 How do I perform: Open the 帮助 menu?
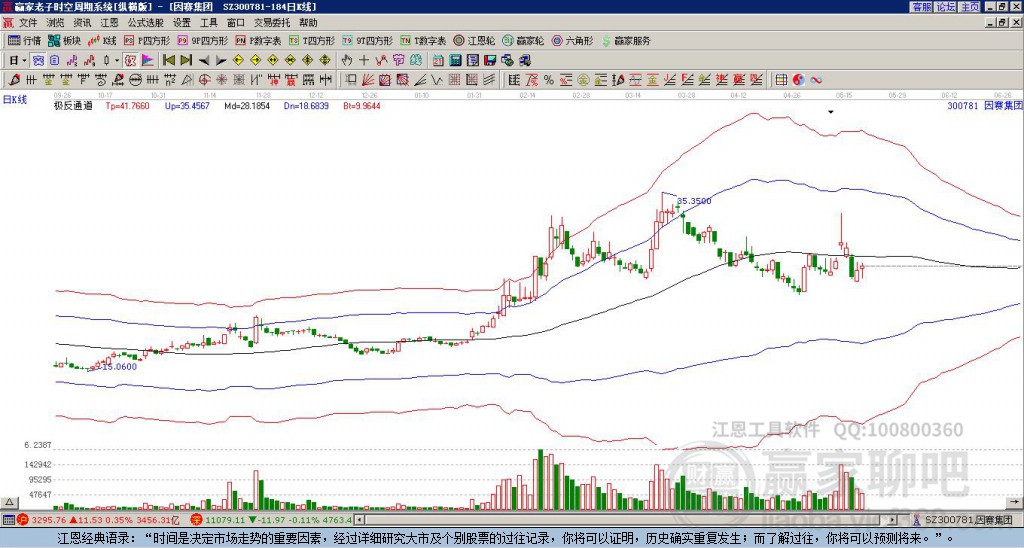pos(308,23)
